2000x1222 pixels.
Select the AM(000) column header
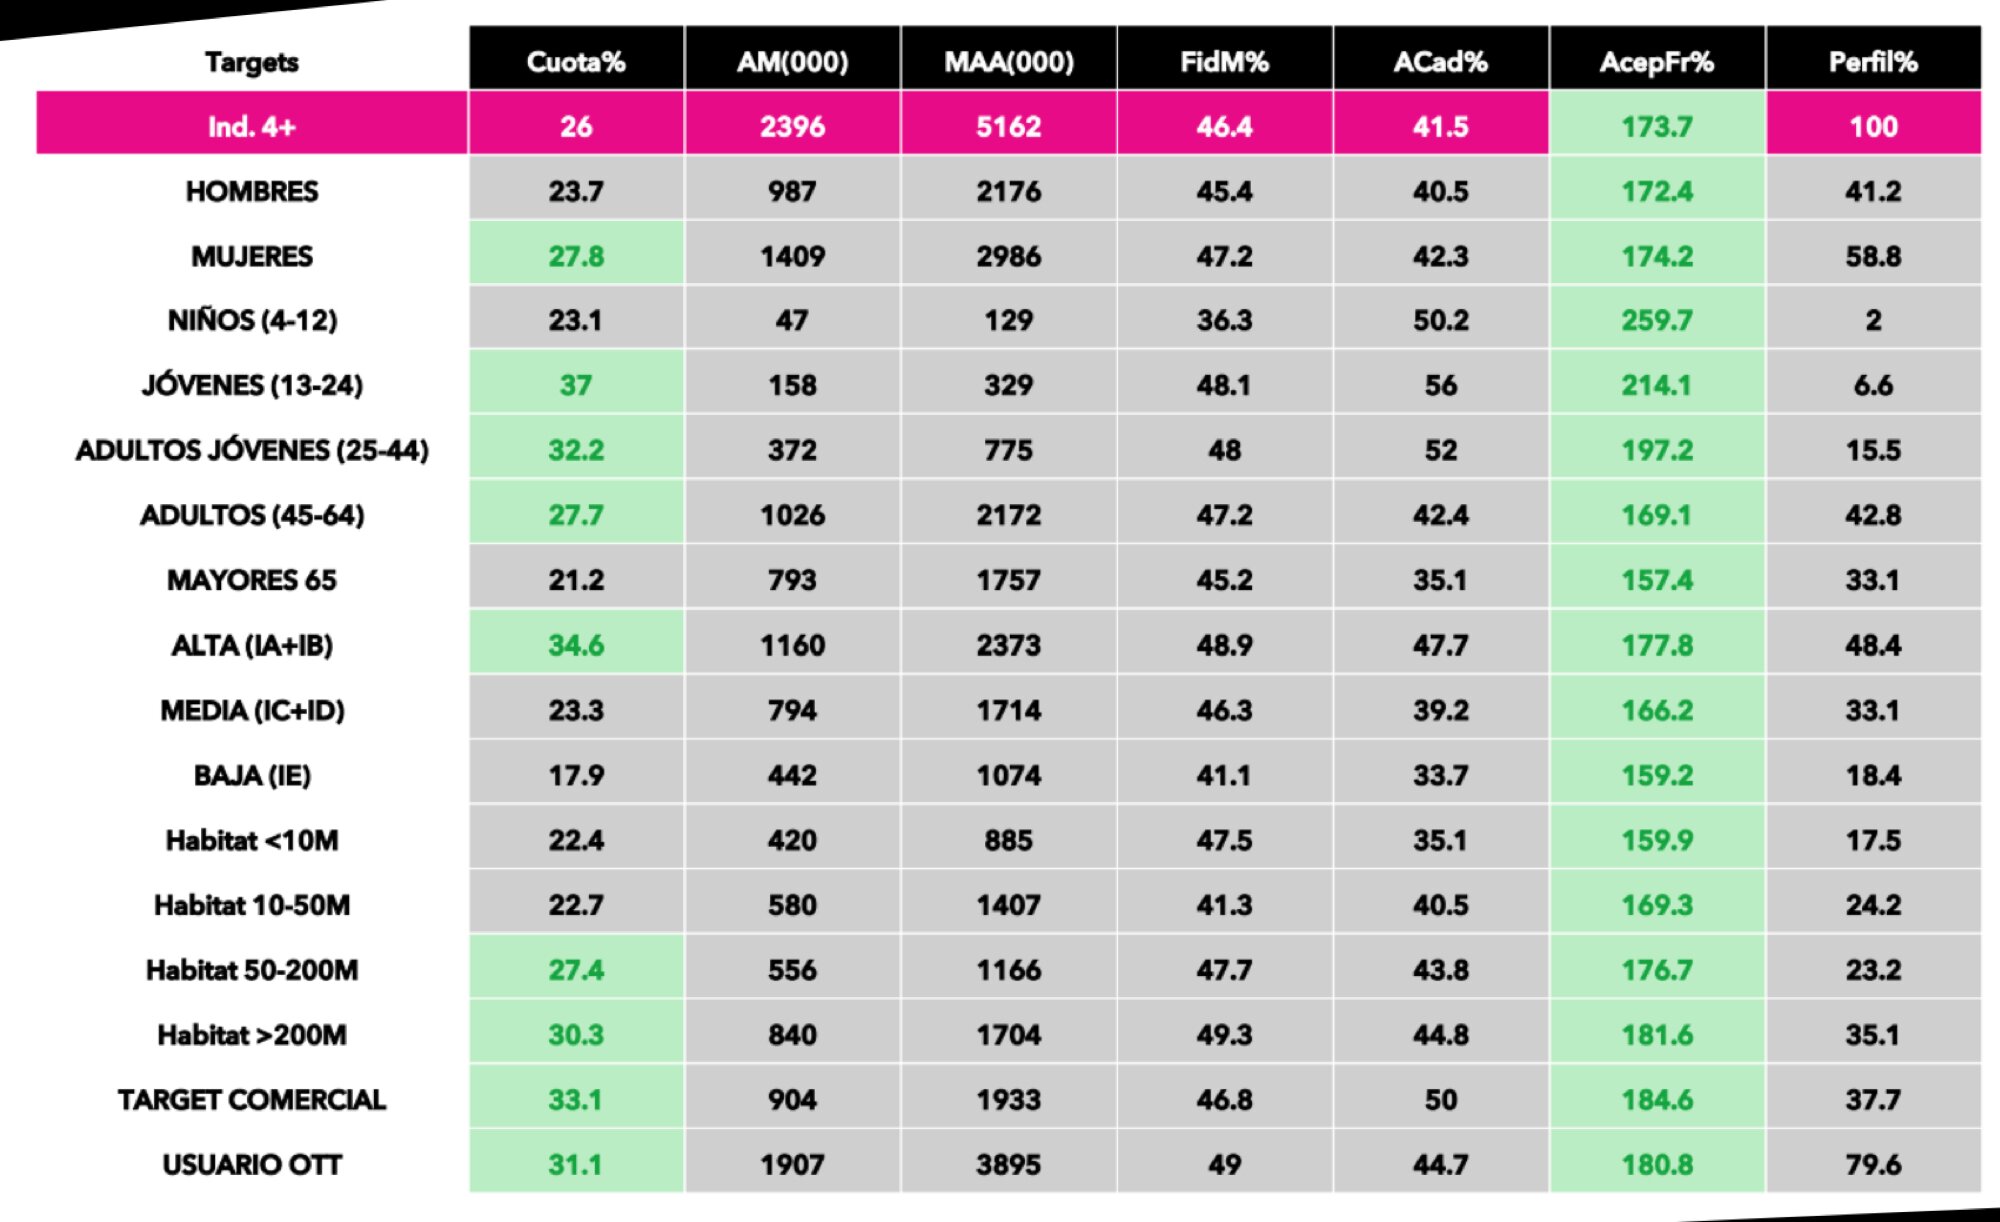[x=792, y=62]
